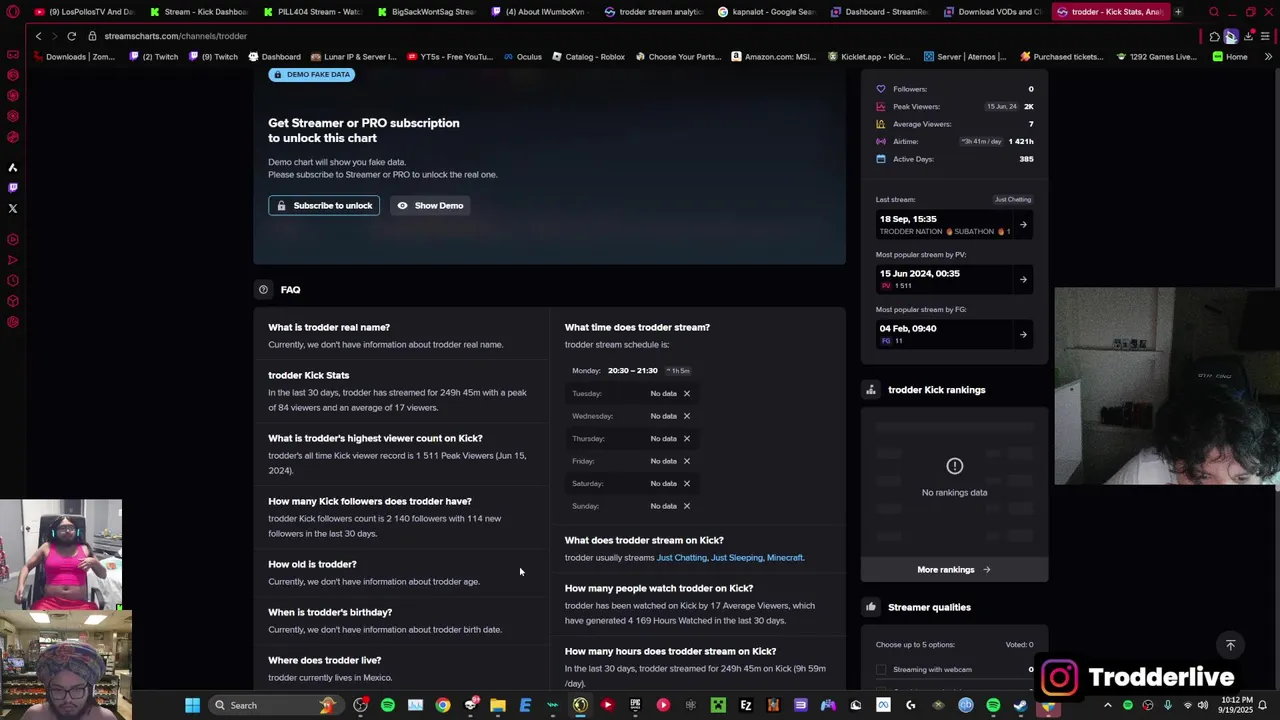Launch Google Chrome from the taskbar
Image resolution: width=1280 pixels, height=720 pixels.
click(442, 705)
